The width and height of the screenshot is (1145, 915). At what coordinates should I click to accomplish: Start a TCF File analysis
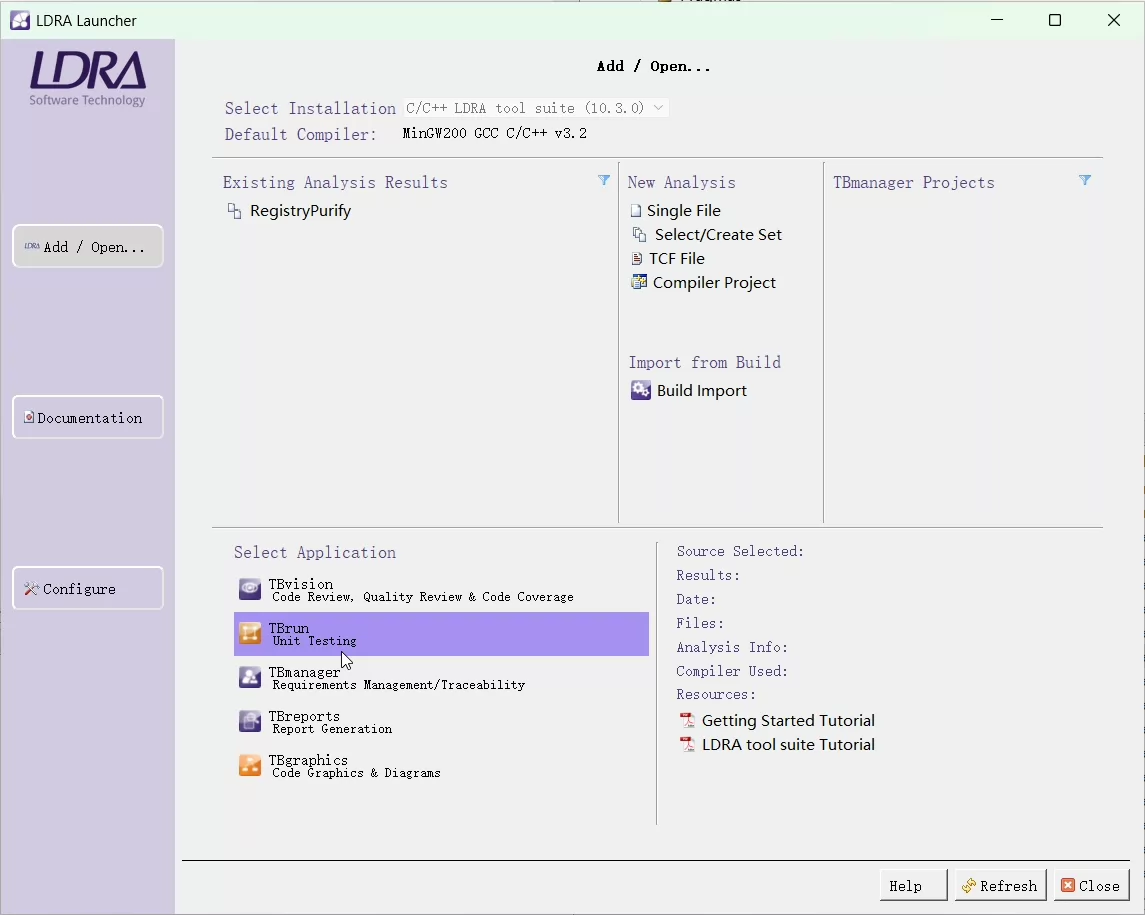tap(677, 259)
